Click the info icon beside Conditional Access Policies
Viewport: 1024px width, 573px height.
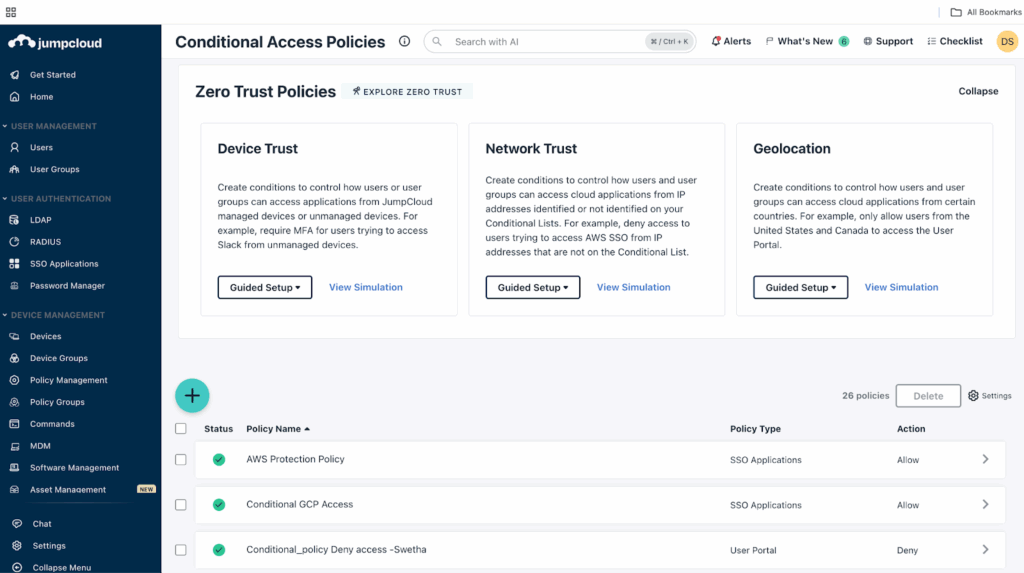404,41
